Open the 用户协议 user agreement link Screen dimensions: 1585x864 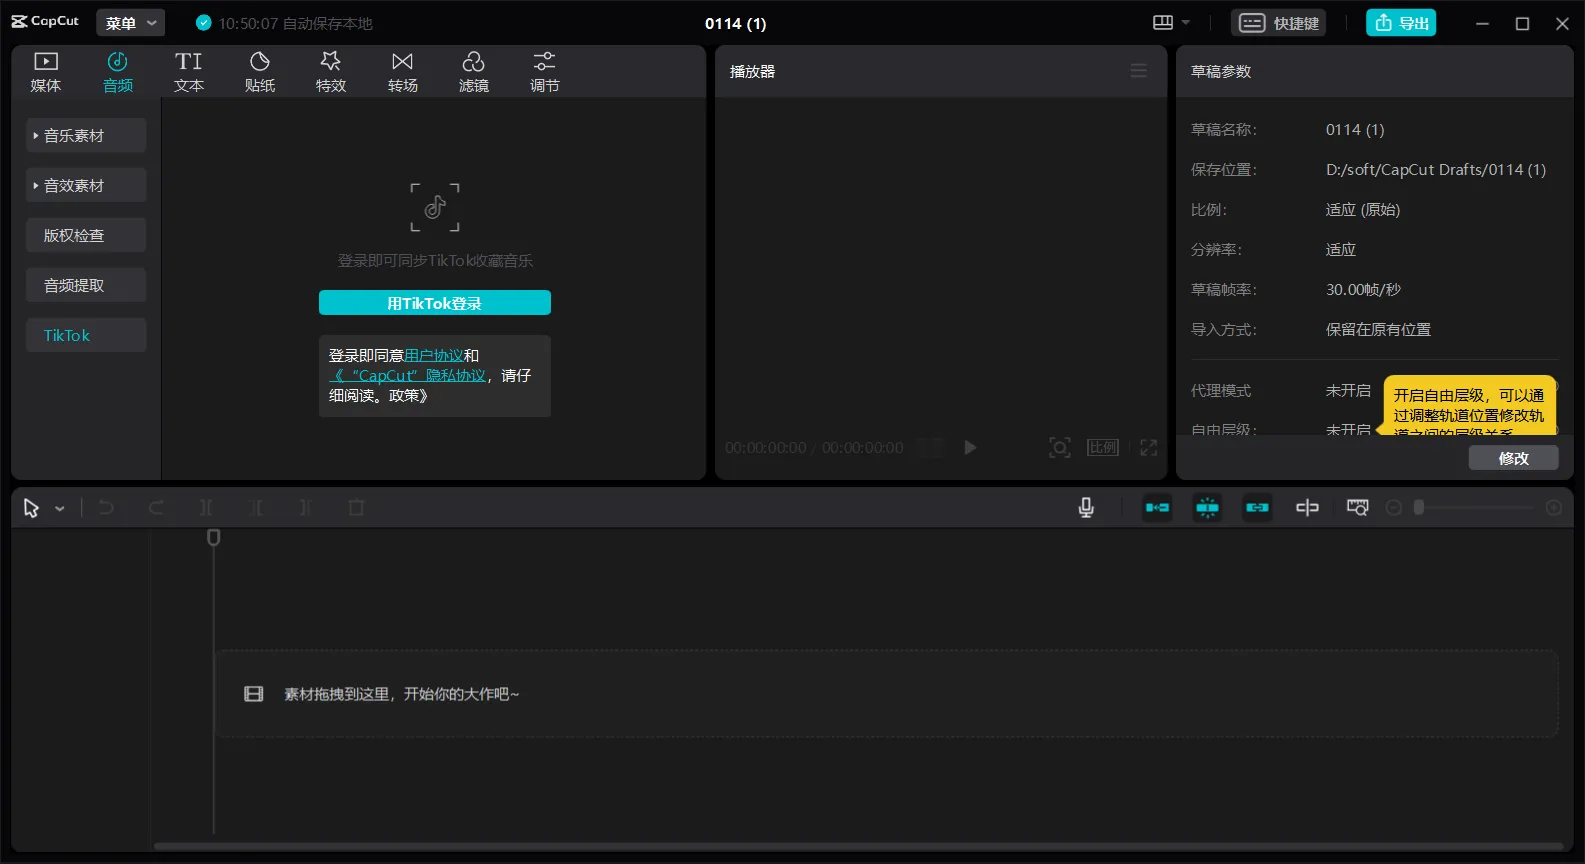coord(433,355)
